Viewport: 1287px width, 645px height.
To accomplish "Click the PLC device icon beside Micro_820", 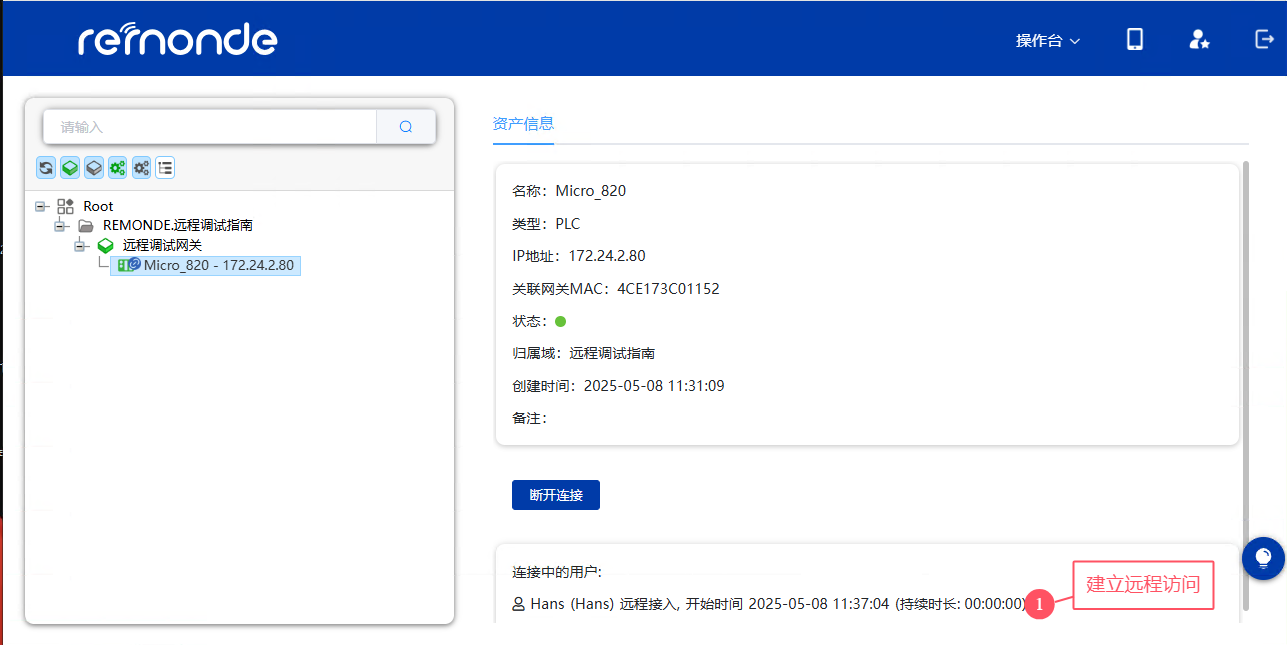I will click(129, 265).
